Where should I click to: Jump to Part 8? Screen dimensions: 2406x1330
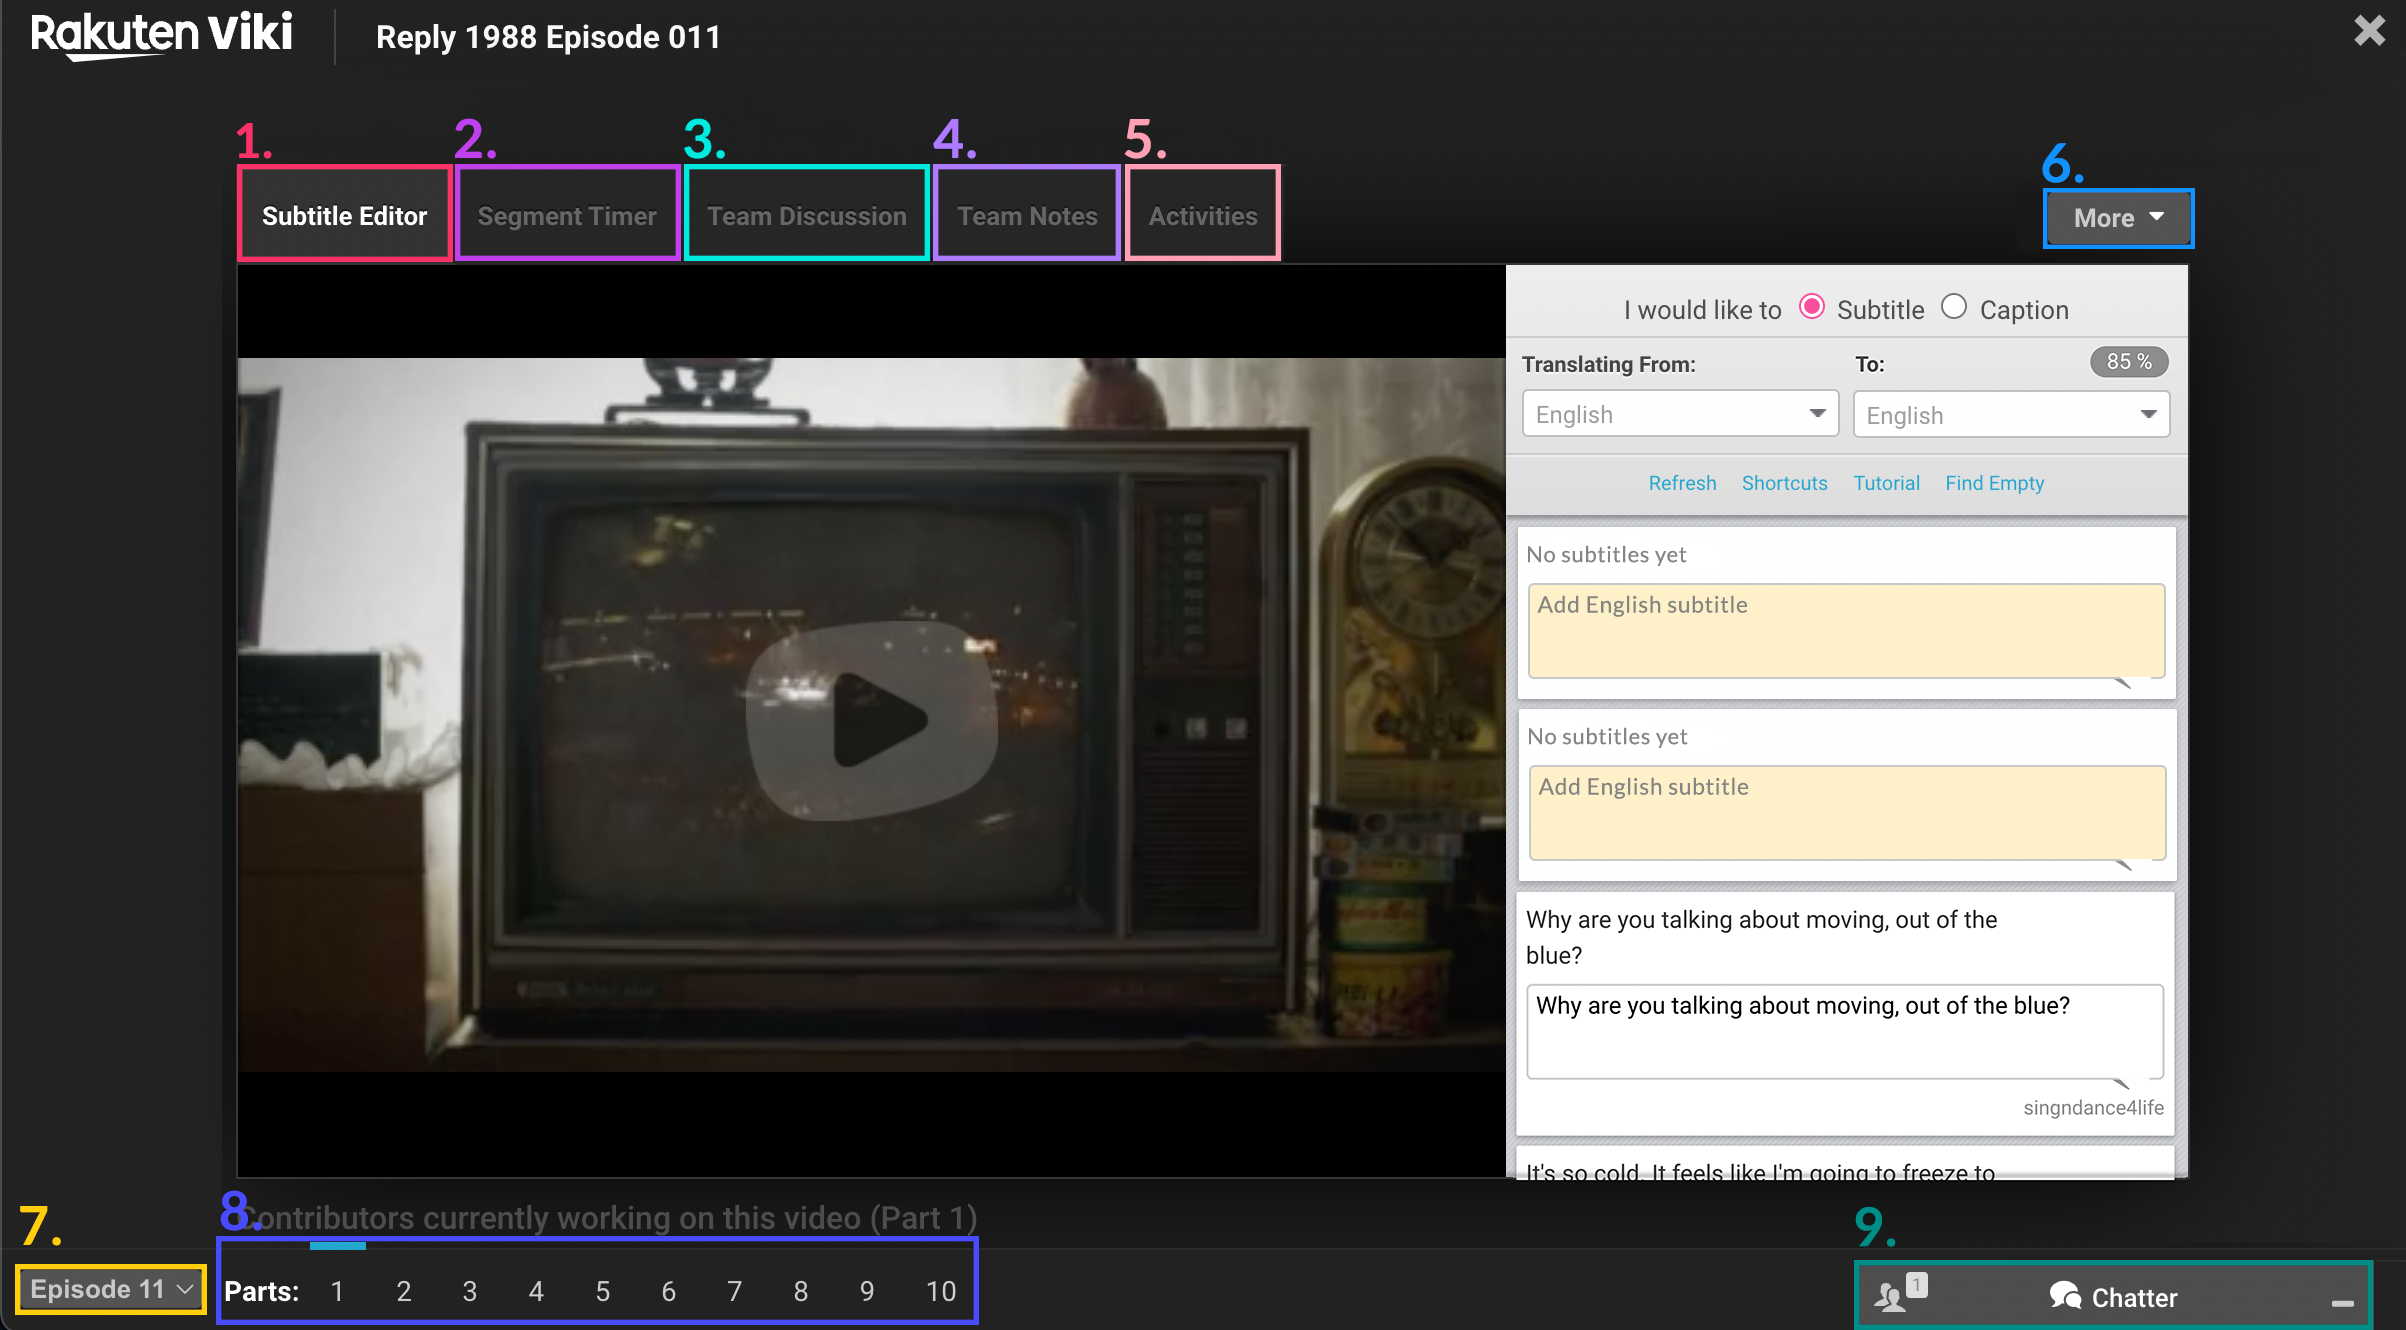800,1291
